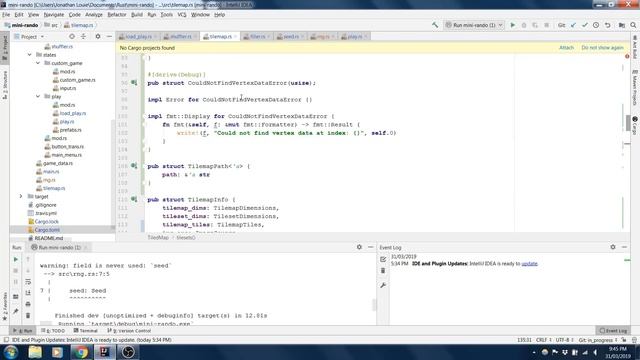640x360 pixels.
Task: Open Git branch widget in status bar
Action: (x=598, y=340)
